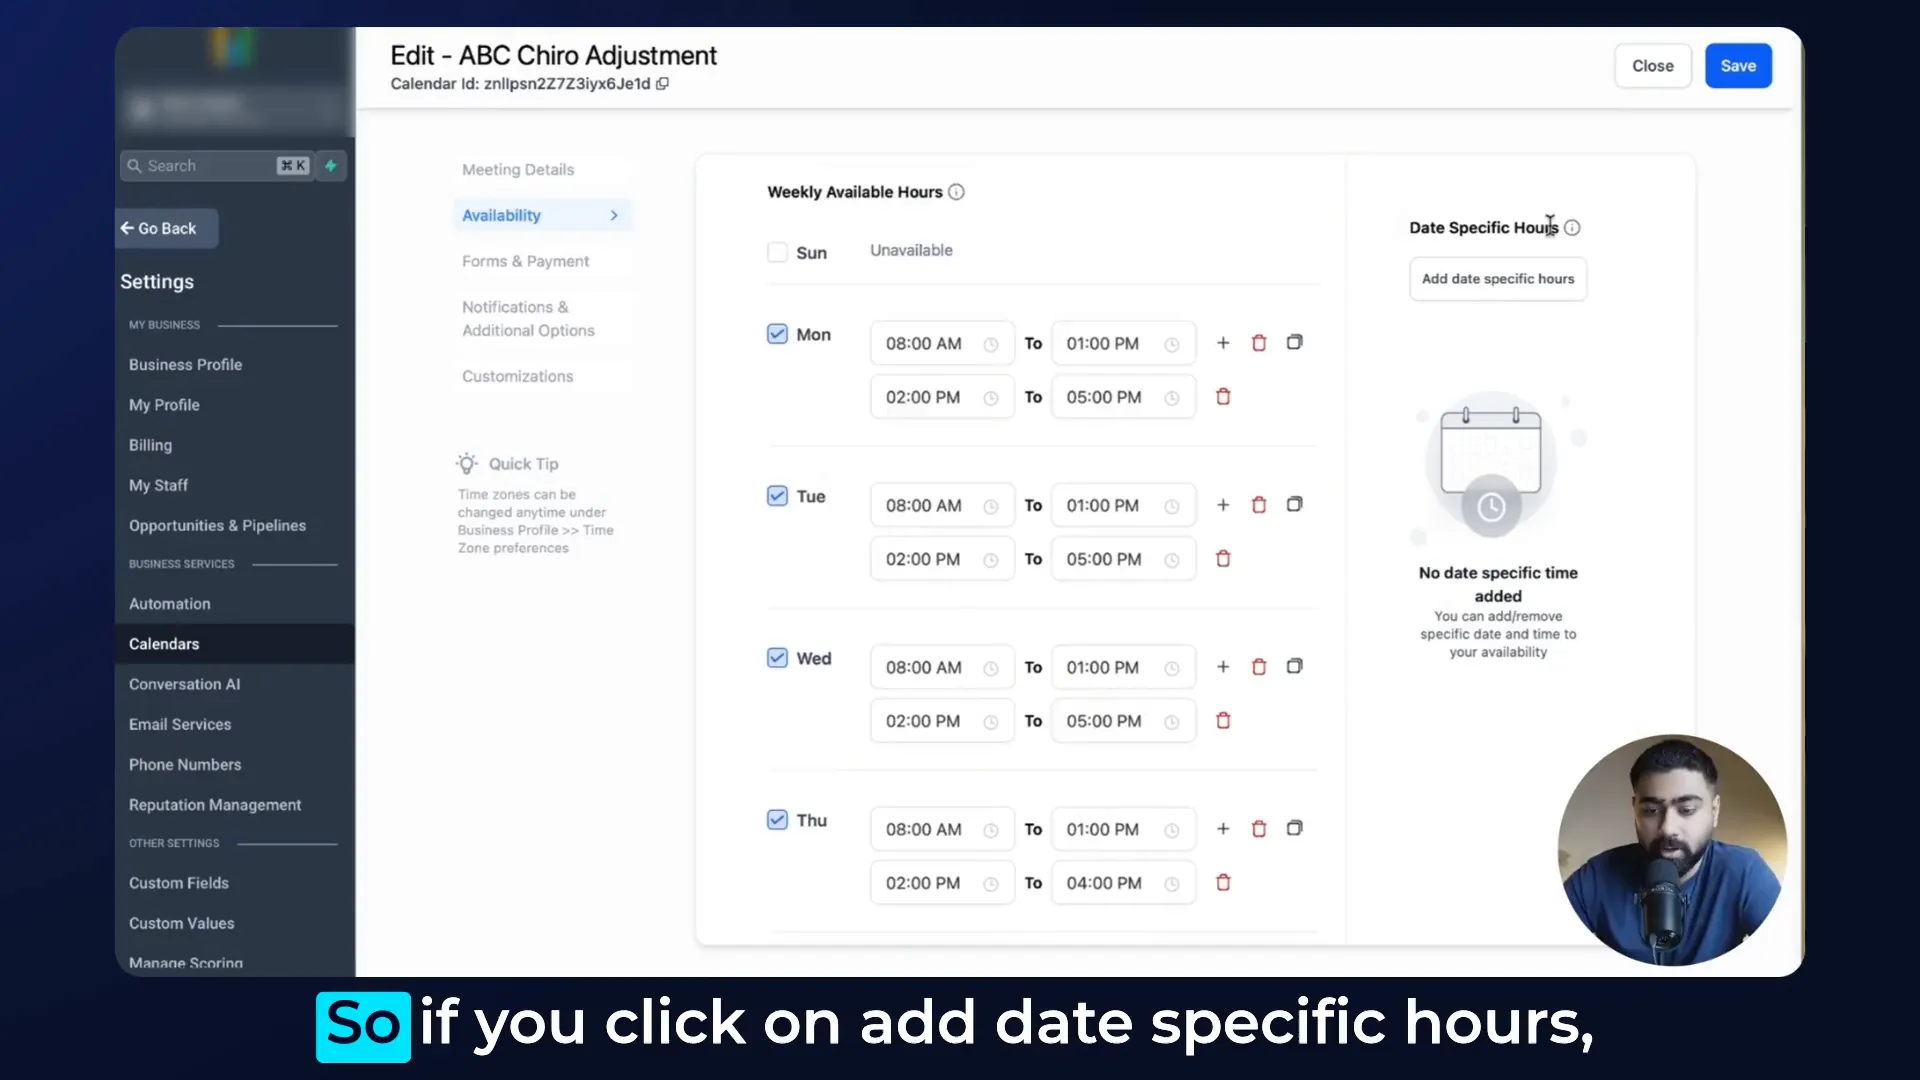Copy Mon hours to other days
The height and width of the screenshot is (1080, 1920).
pos(1294,342)
